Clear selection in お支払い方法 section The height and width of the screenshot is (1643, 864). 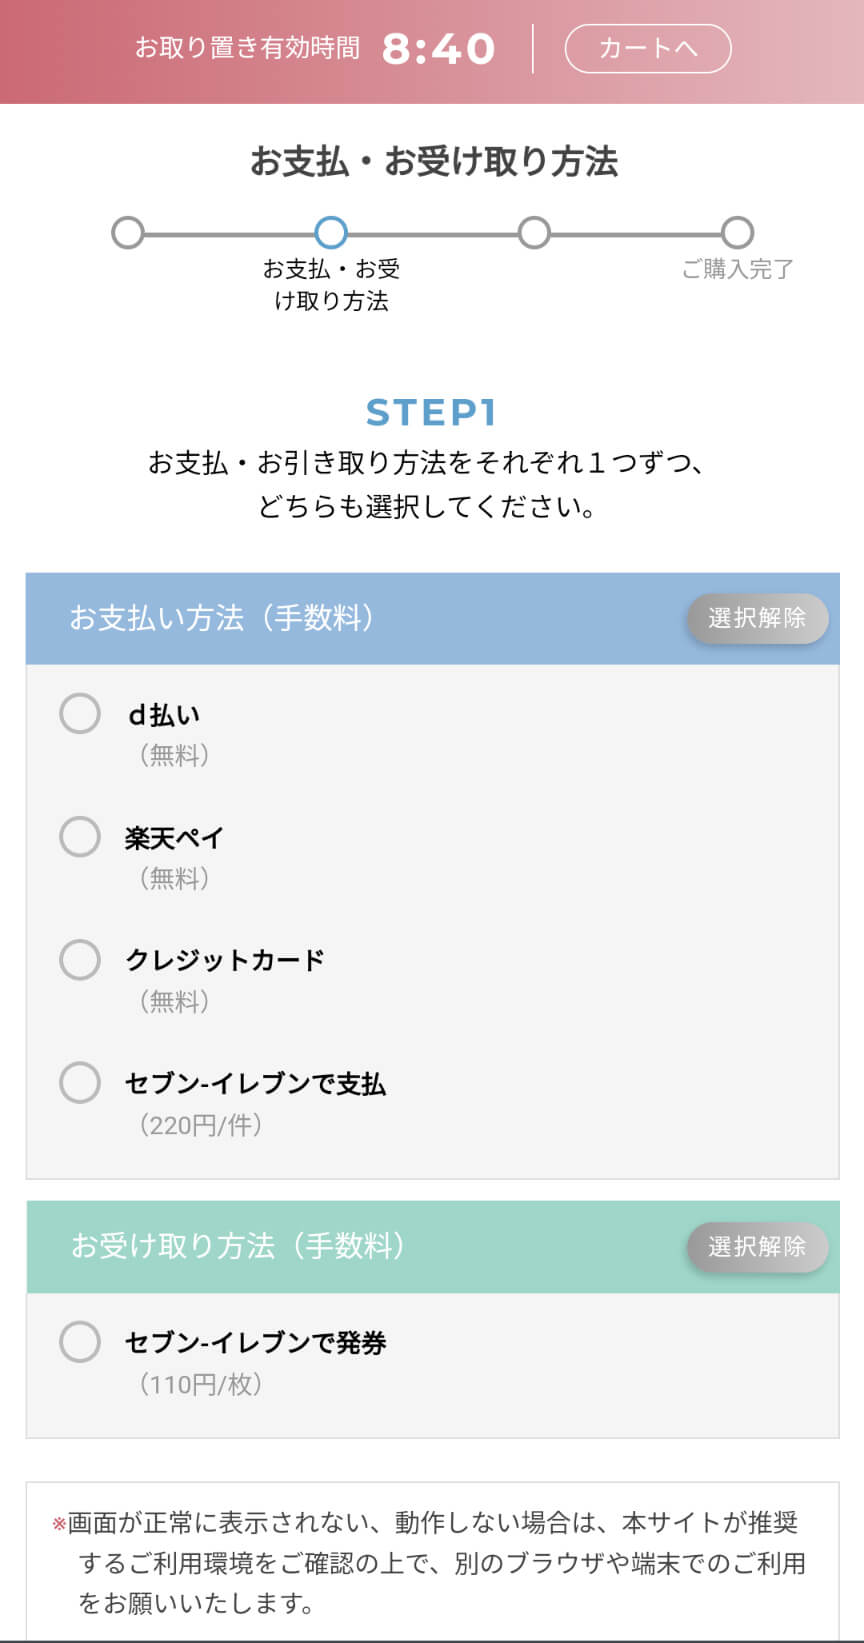pyautogui.click(x=757, y=618)
